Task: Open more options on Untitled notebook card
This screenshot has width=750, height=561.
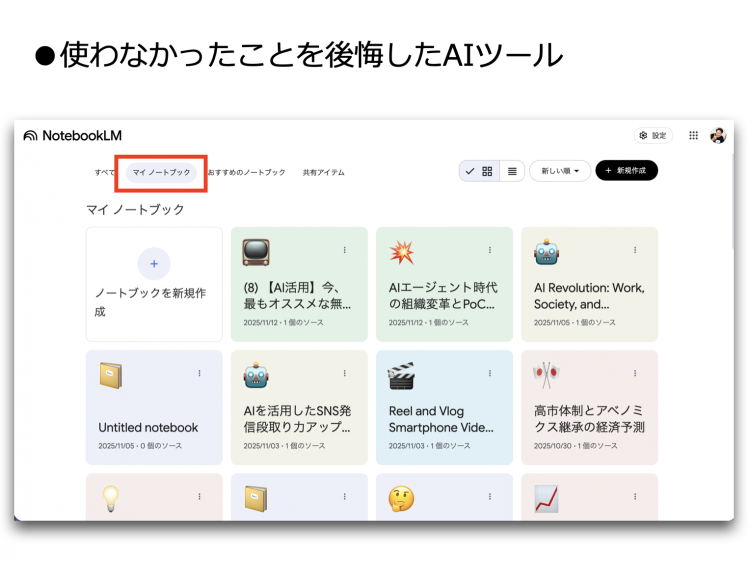Action: click(199, 373)
